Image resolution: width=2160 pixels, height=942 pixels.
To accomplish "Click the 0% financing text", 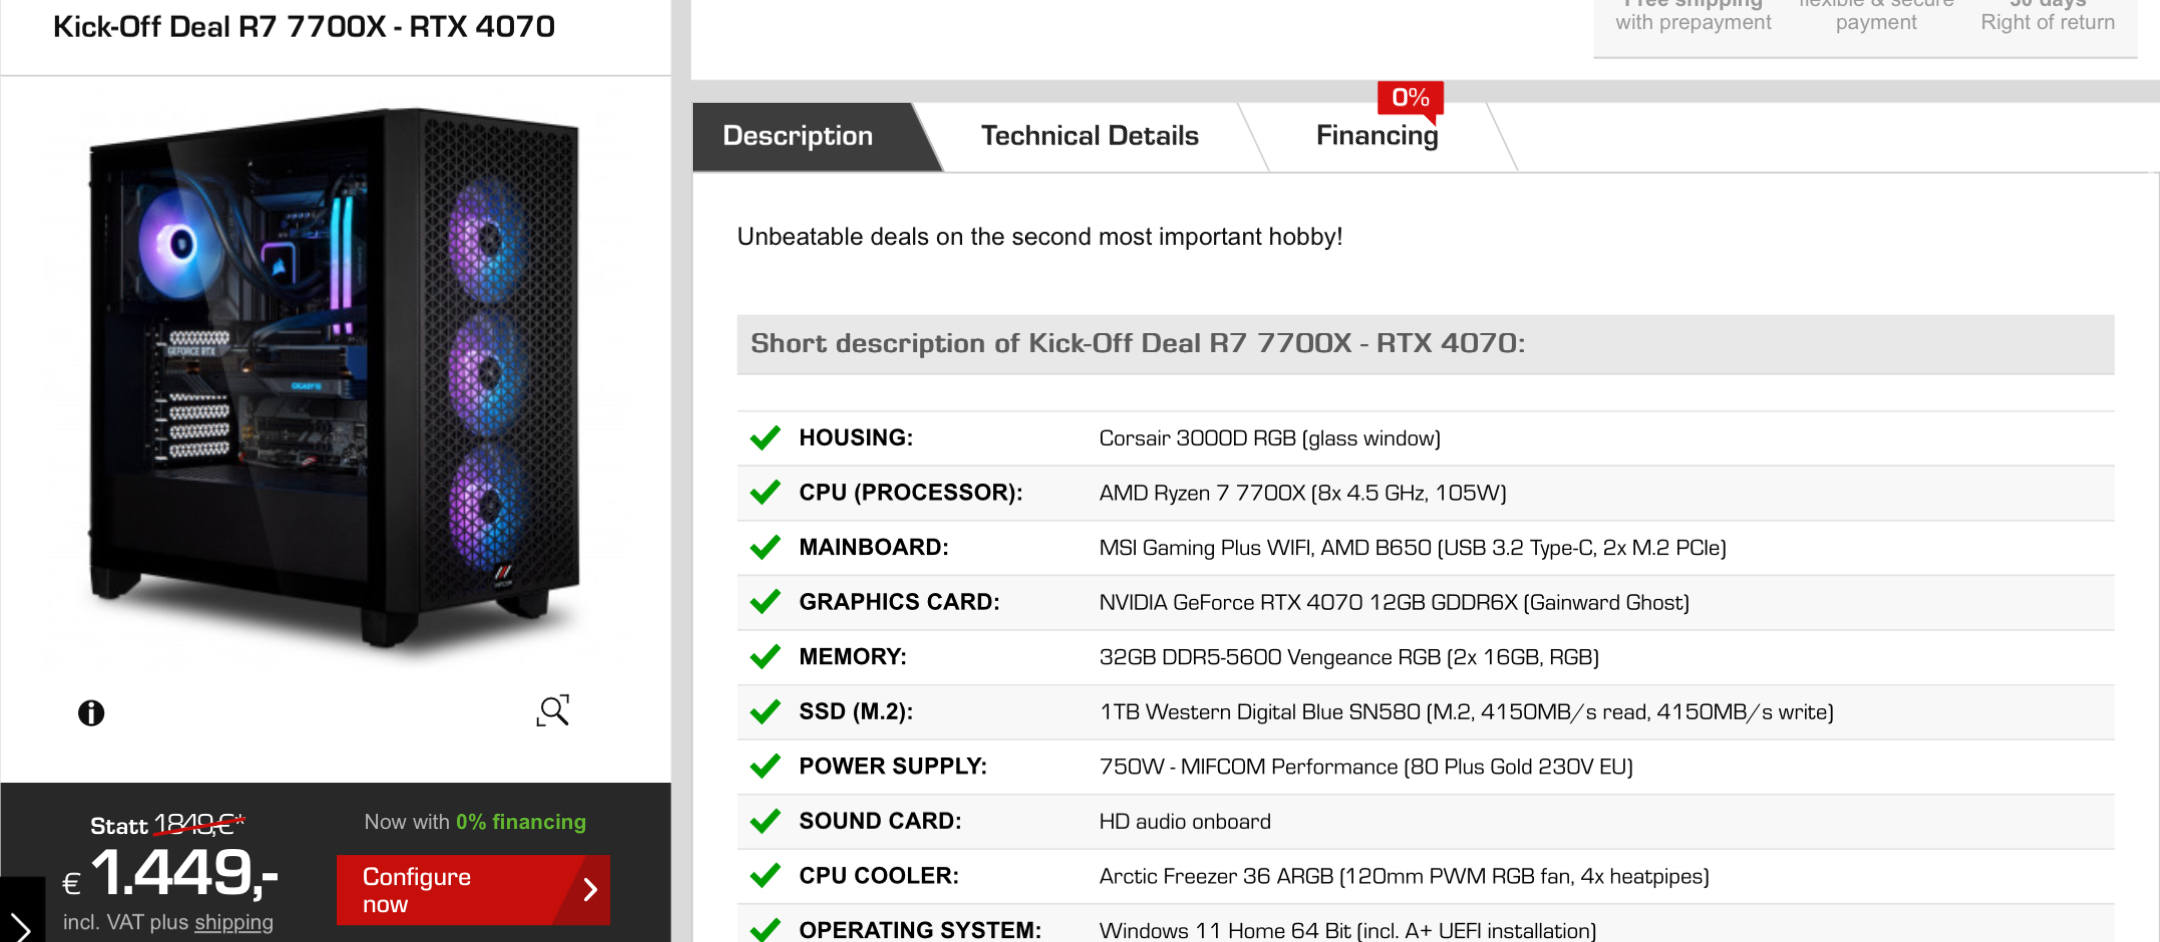I will (x=521, y=822).
